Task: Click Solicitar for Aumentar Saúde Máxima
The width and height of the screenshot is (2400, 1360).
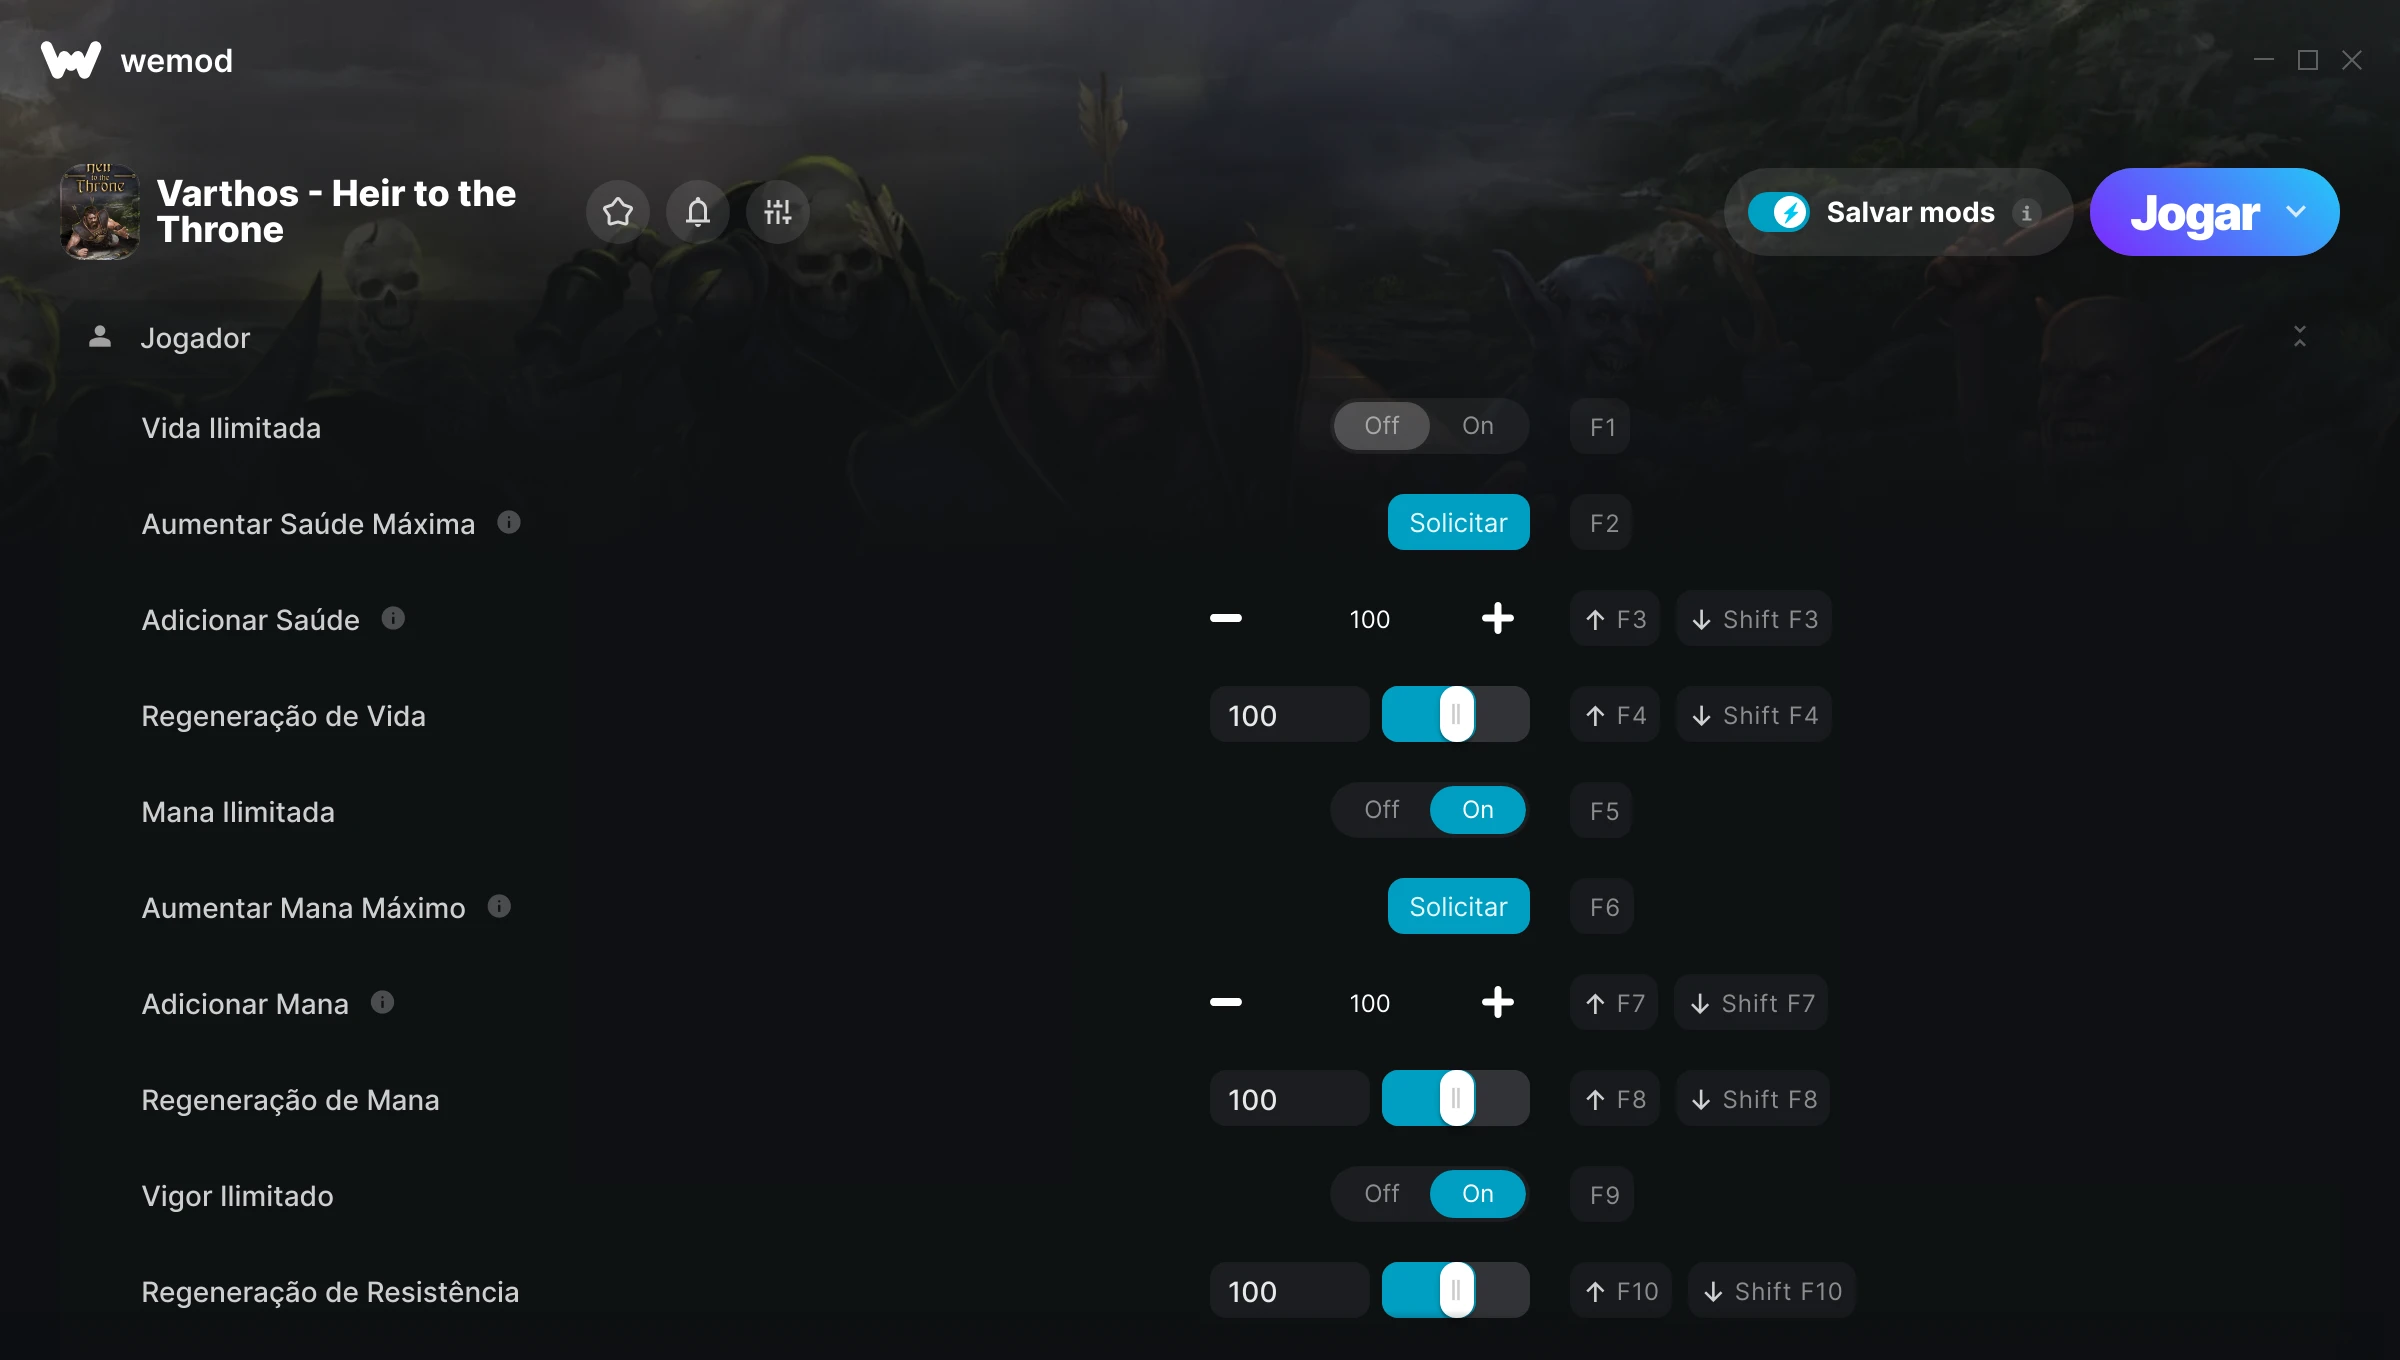Action: (1459, 522)
